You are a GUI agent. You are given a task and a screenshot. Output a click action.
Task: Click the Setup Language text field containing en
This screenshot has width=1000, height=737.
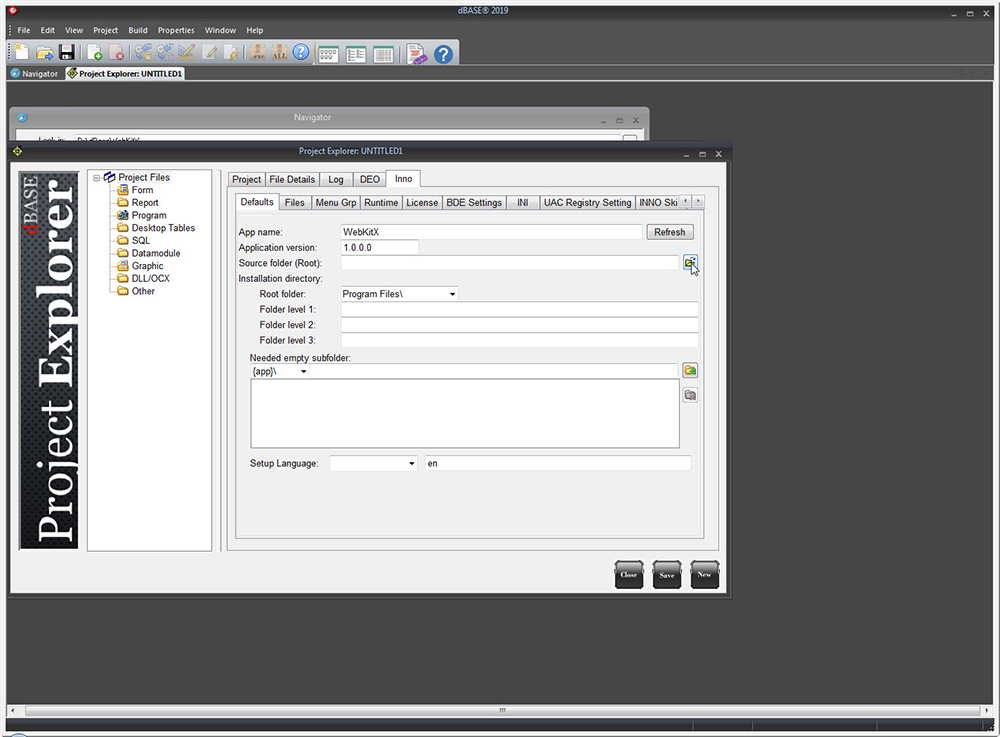(x=558, y=463)
